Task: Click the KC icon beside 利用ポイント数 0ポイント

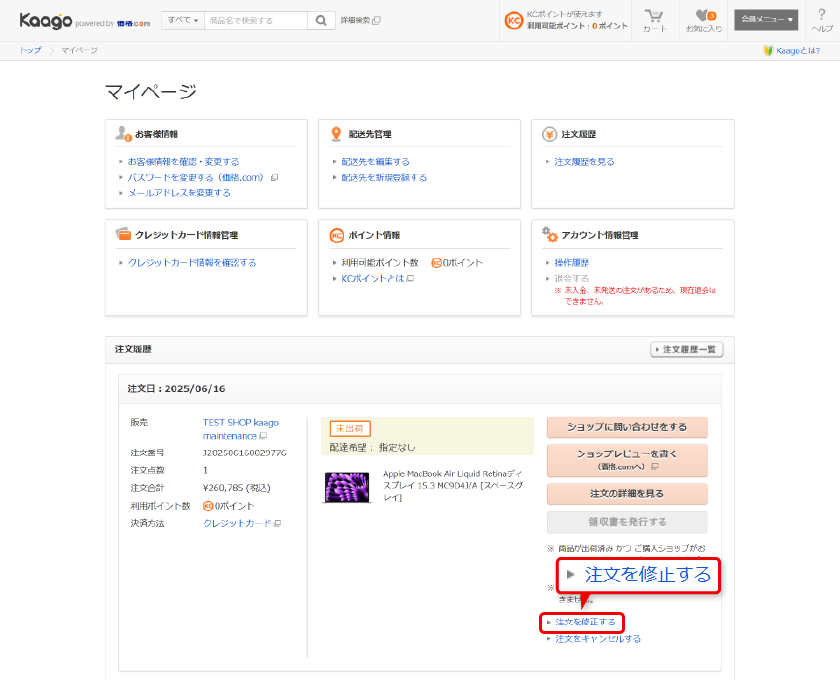Action: click(208, 506)
